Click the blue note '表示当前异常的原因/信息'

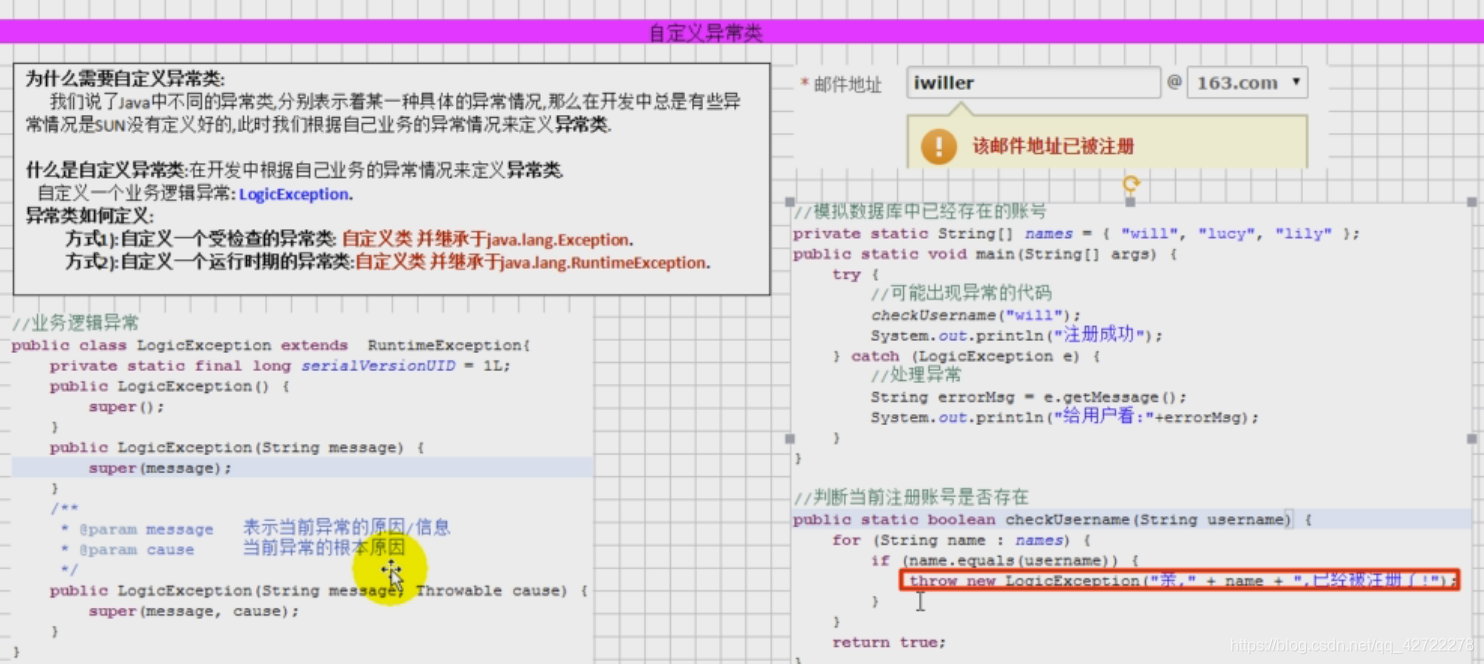pos(347,527)
